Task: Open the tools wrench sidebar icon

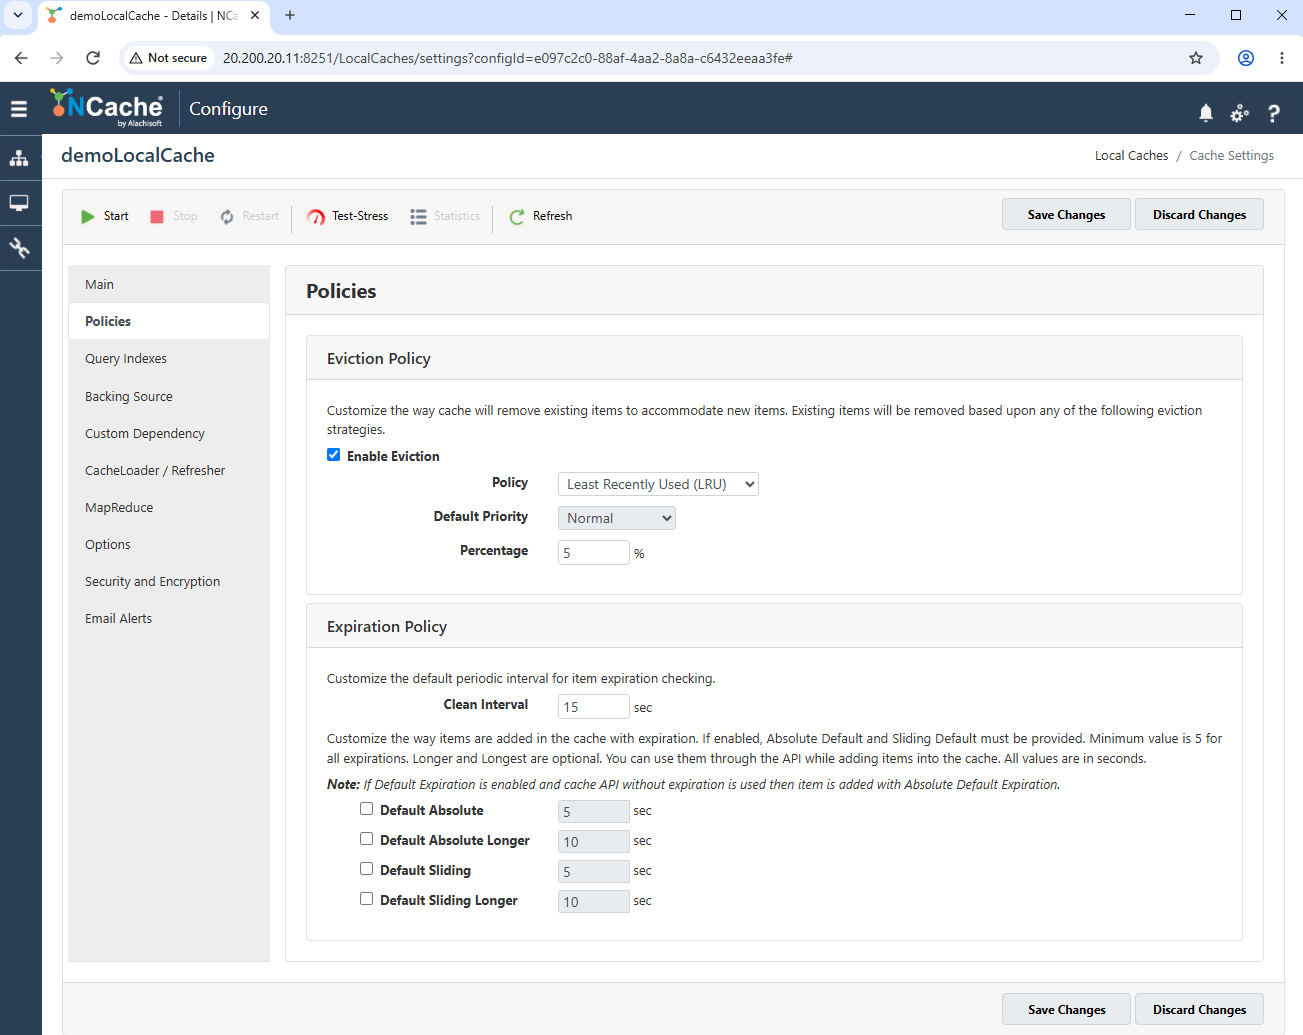Action: [x=19, y=247]
